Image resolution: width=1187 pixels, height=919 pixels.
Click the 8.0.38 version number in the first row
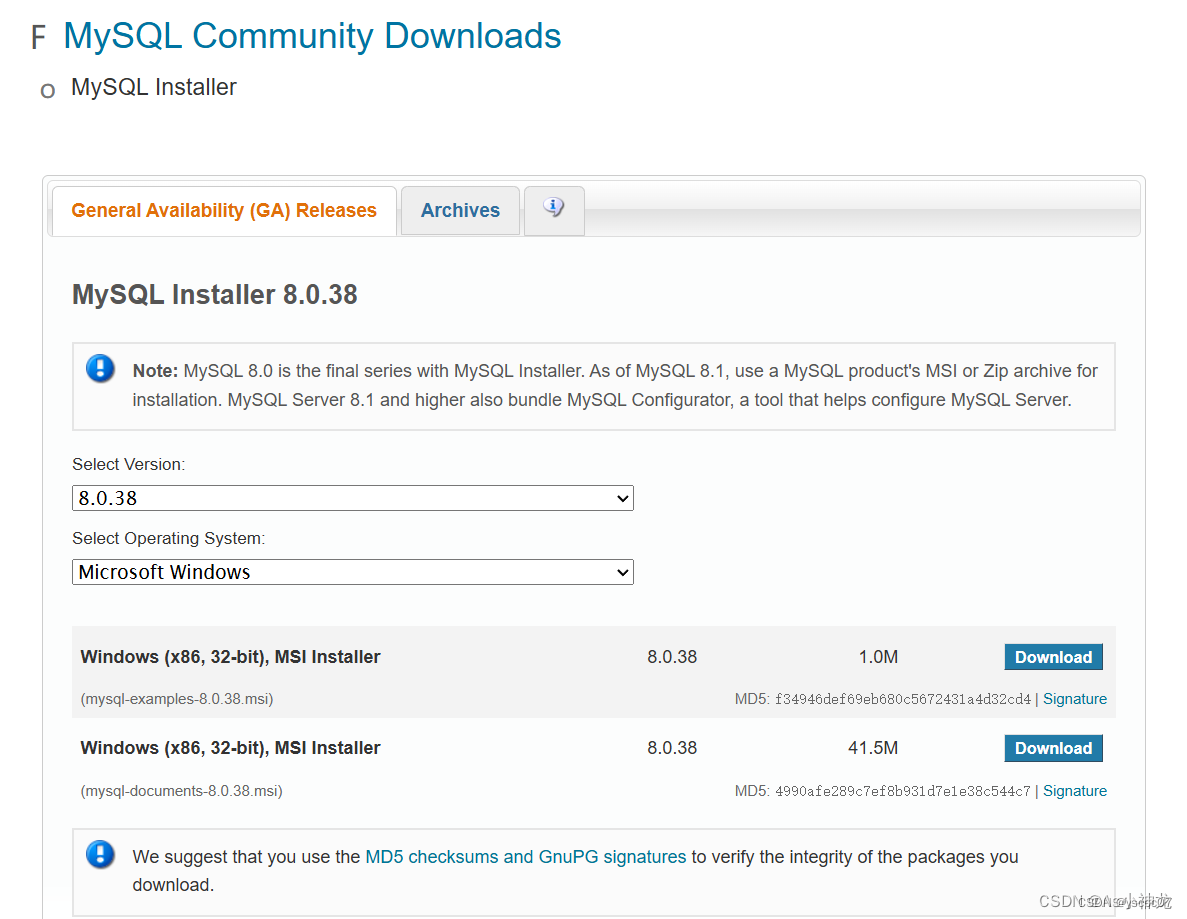click(x=673, y=657)
